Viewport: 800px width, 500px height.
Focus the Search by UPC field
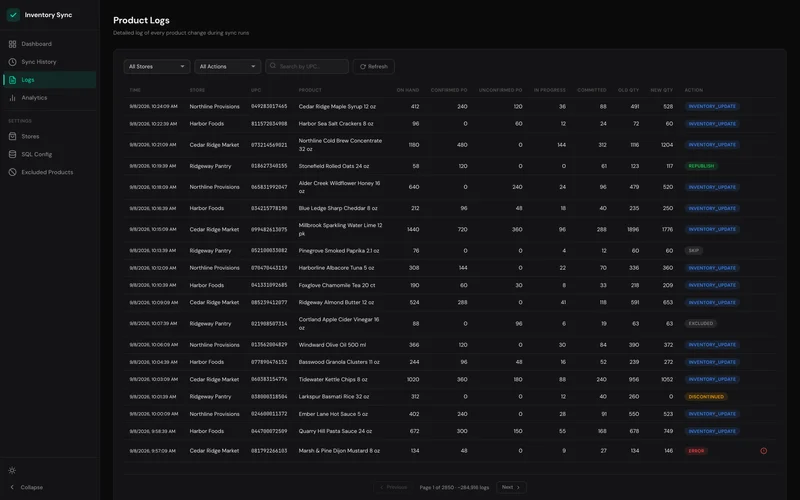(x=307, y=66)
